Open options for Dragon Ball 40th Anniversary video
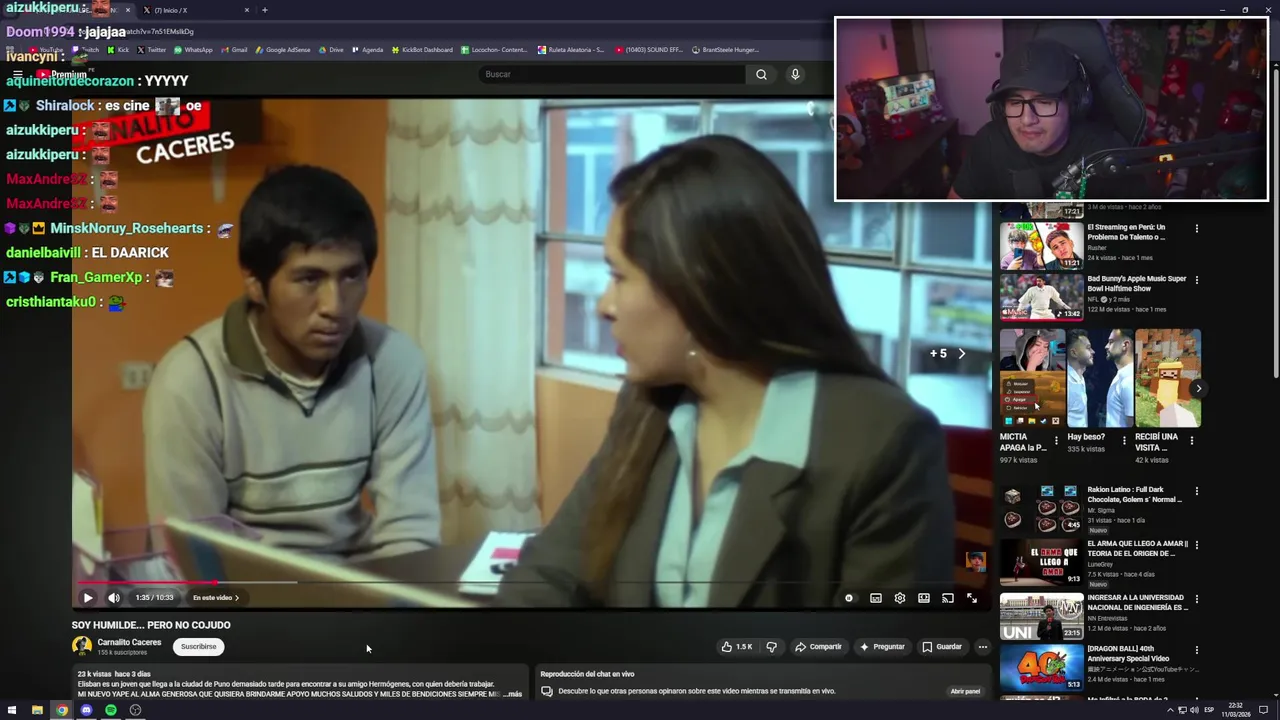The height and width of the screenshot is (720, 1280). [x=1196, y=651]
